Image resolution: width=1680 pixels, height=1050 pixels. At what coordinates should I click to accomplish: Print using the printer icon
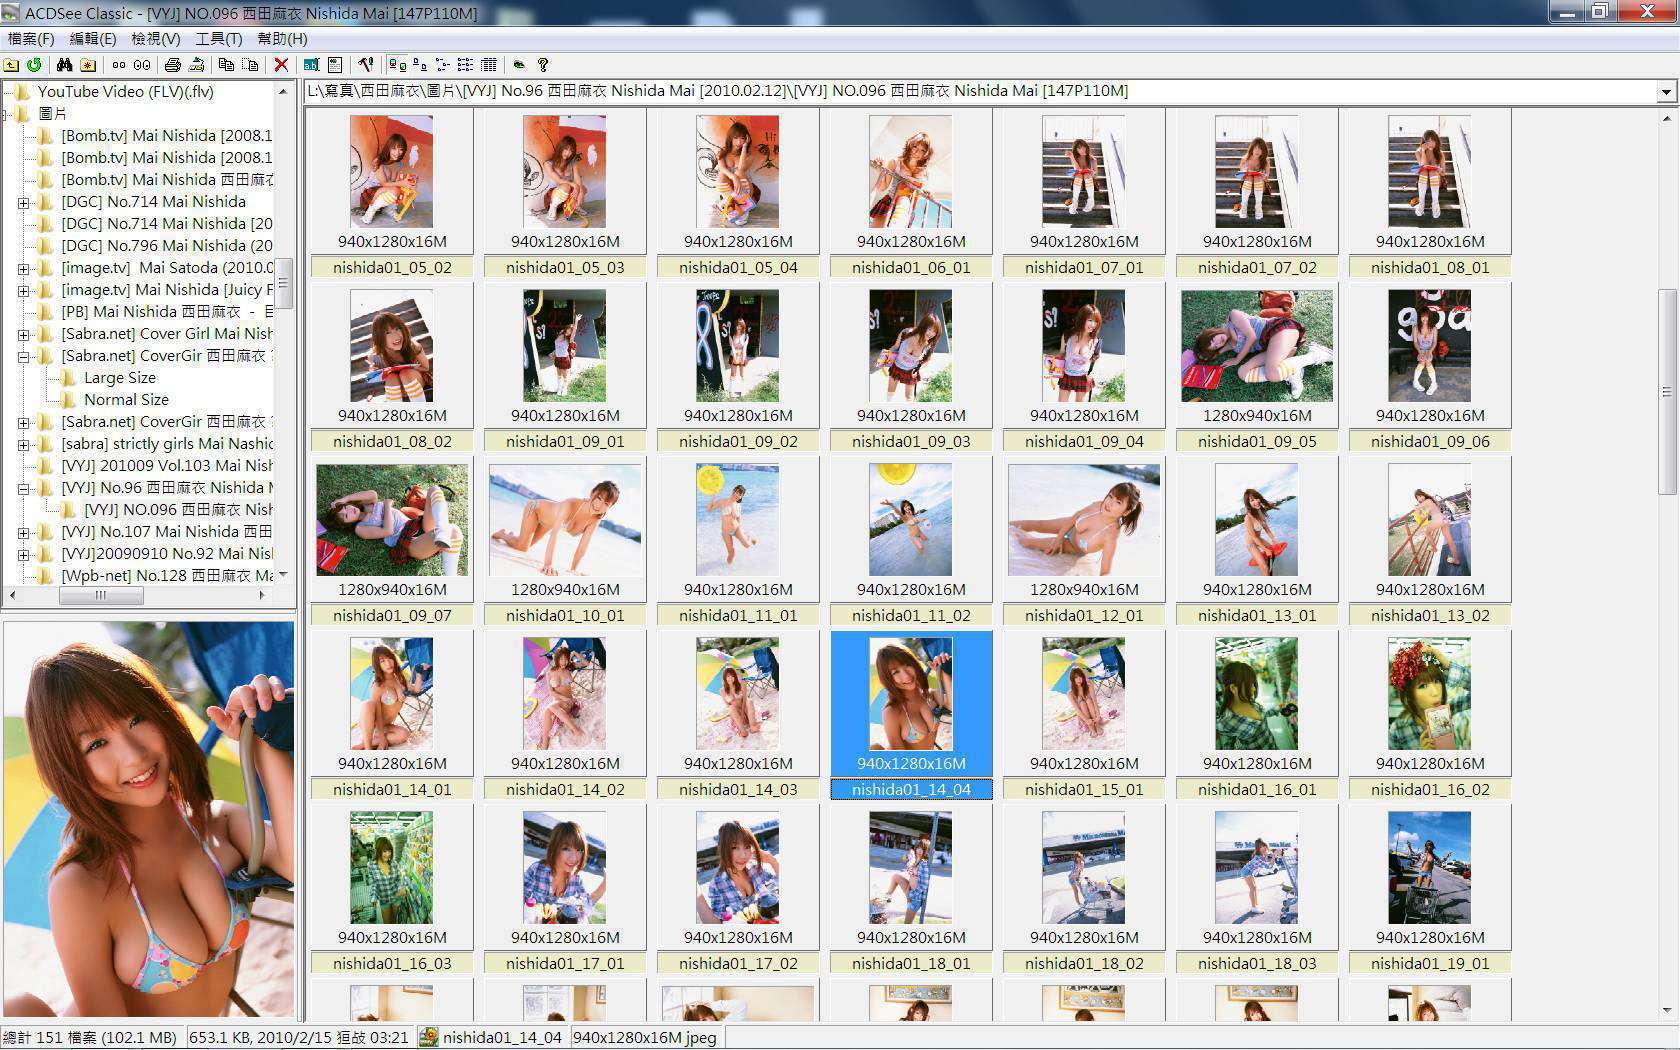tap(172, 65)
